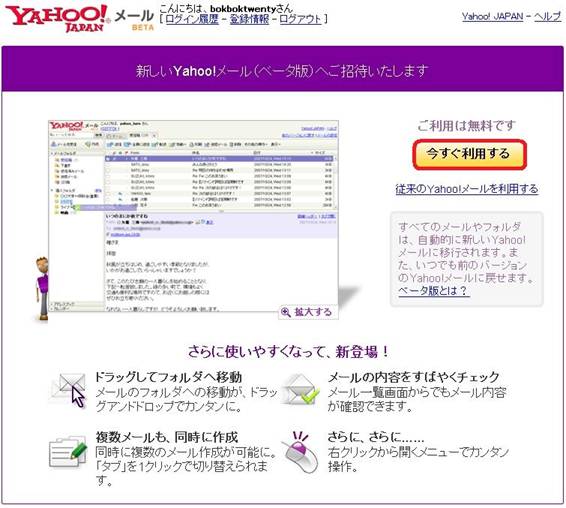Click the bokboktwenty username greeting
The height and width of the screenshot is (508, 566).
point(226,8)
